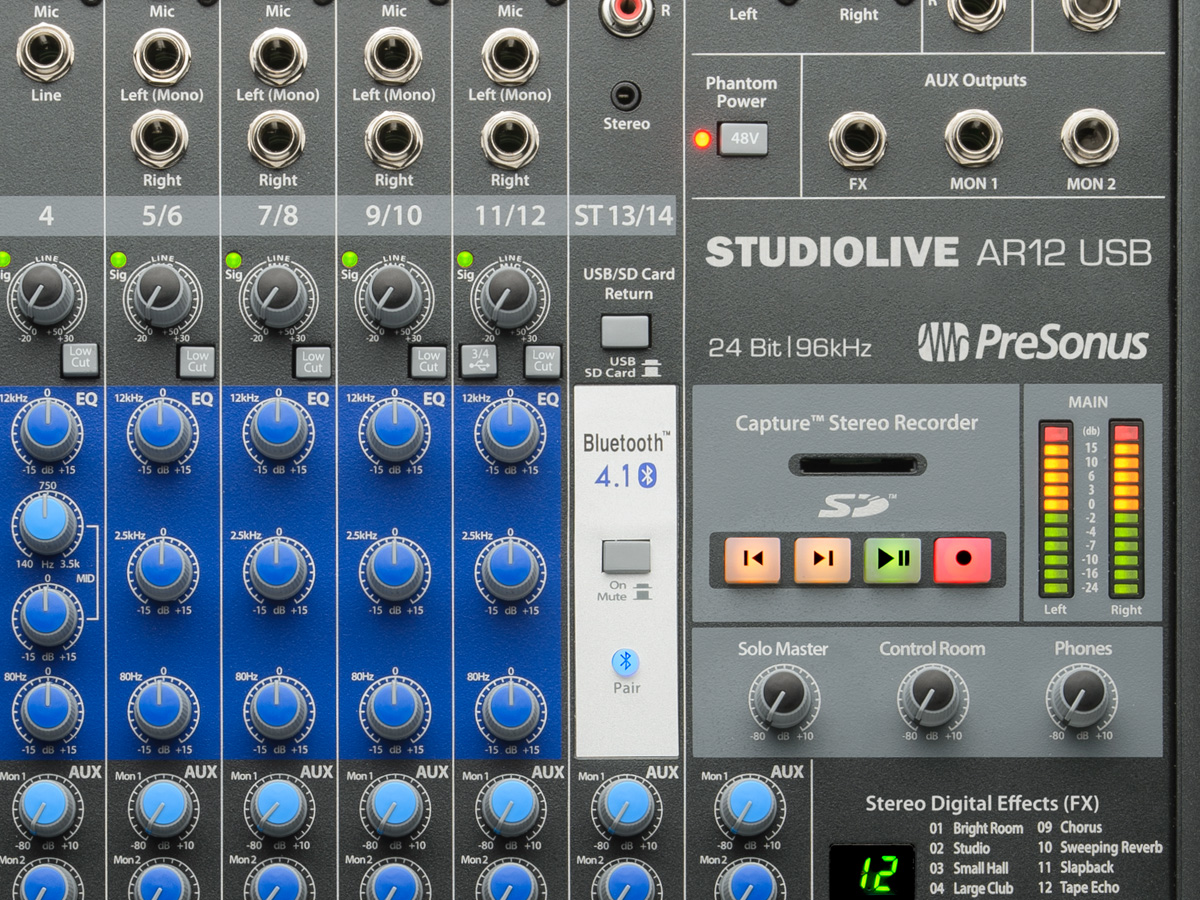Viewport: 1200px width, 900px height.
Task: Click the Left (Mono) jack on channel 7/8
Action: (x=278, y=56)
